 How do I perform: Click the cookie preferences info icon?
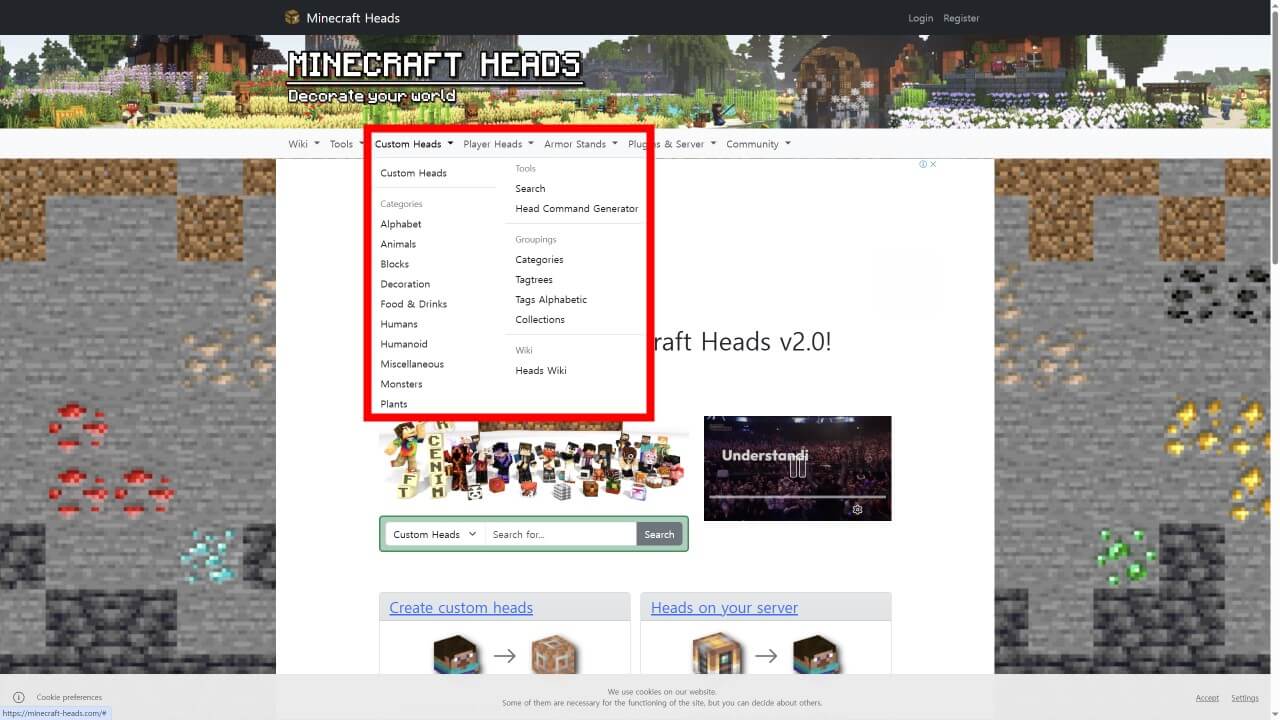[18, 697]
